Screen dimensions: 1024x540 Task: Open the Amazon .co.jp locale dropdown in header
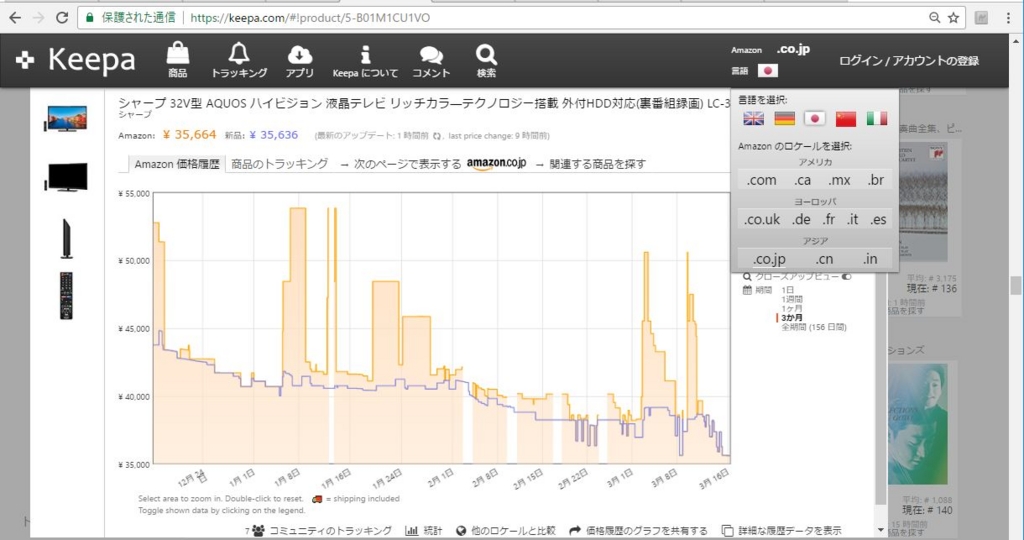(x=793, y=49)
